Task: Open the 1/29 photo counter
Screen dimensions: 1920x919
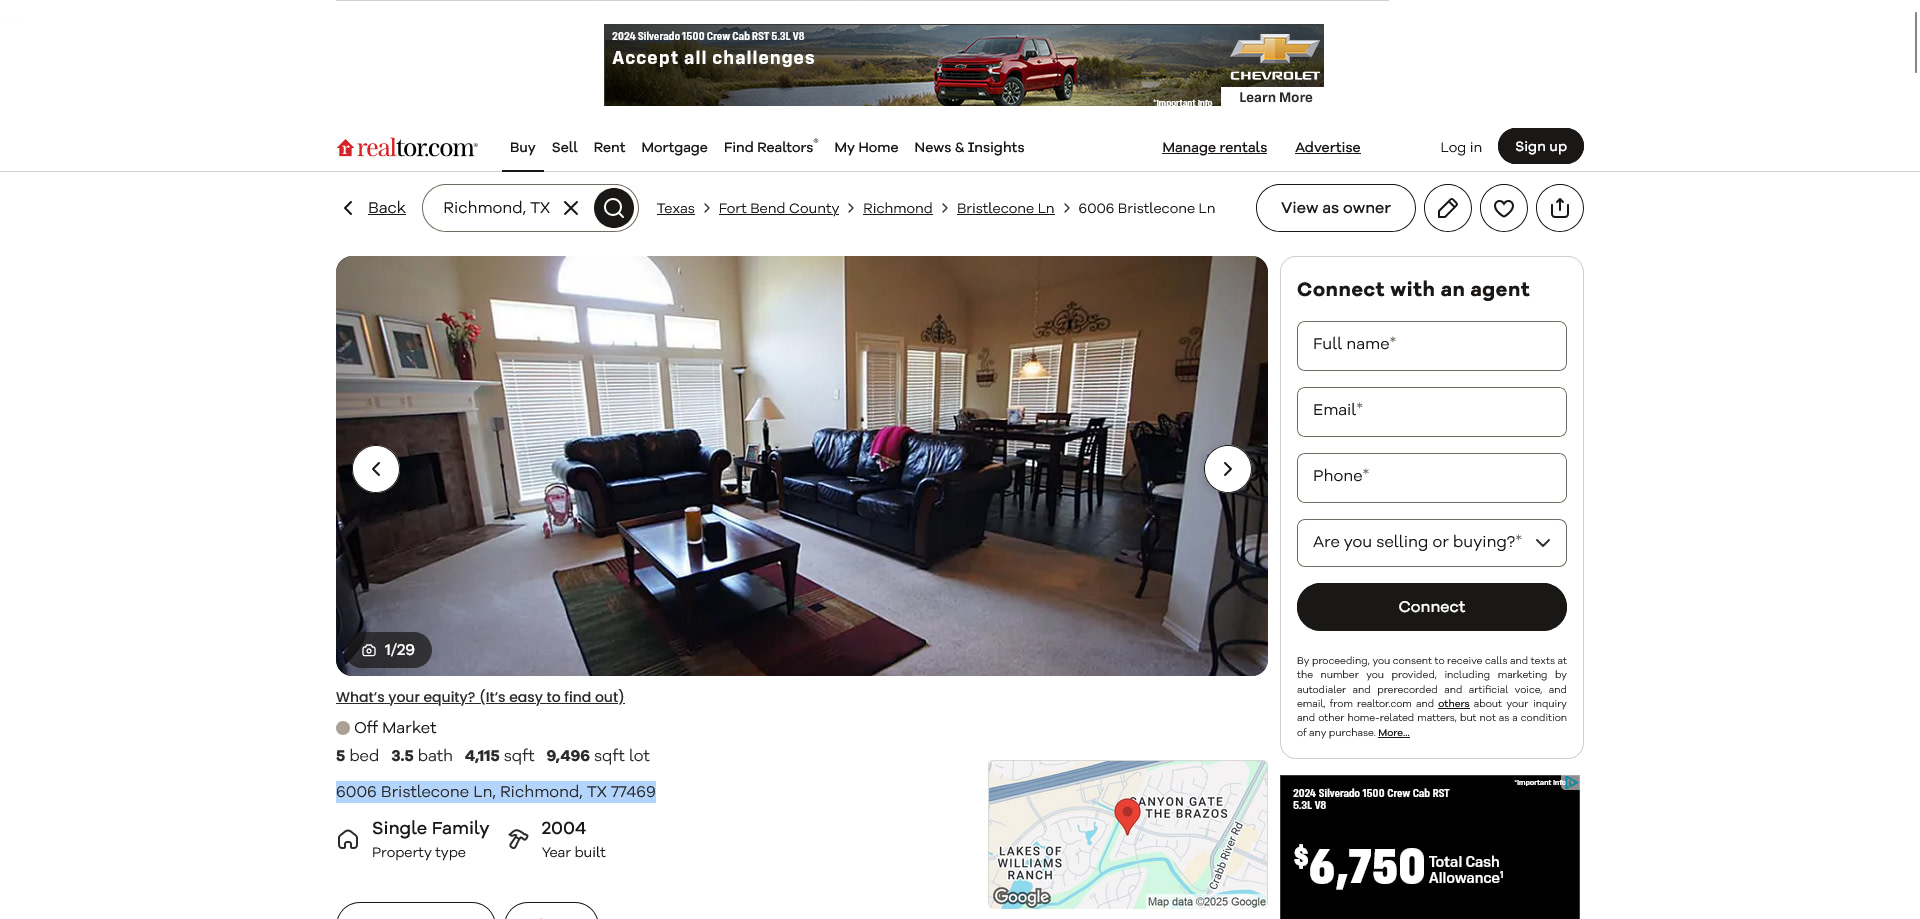Action: pos(390,650)
